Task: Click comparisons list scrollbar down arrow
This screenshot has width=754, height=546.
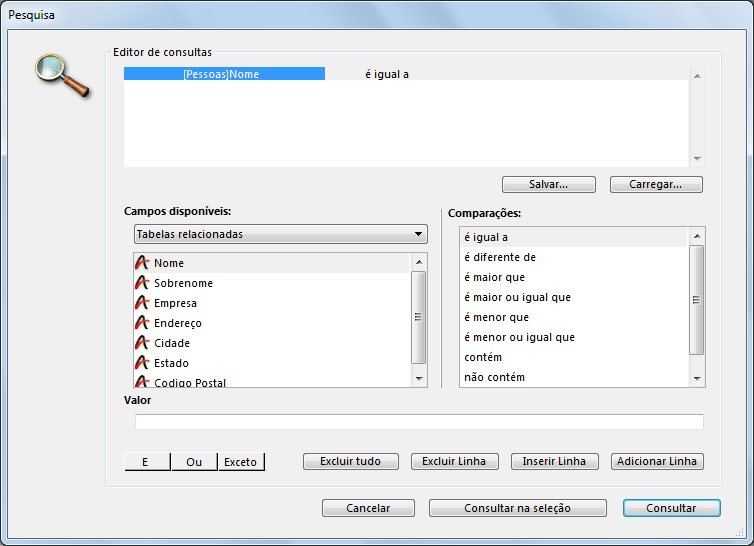Action: click(697, 379)
